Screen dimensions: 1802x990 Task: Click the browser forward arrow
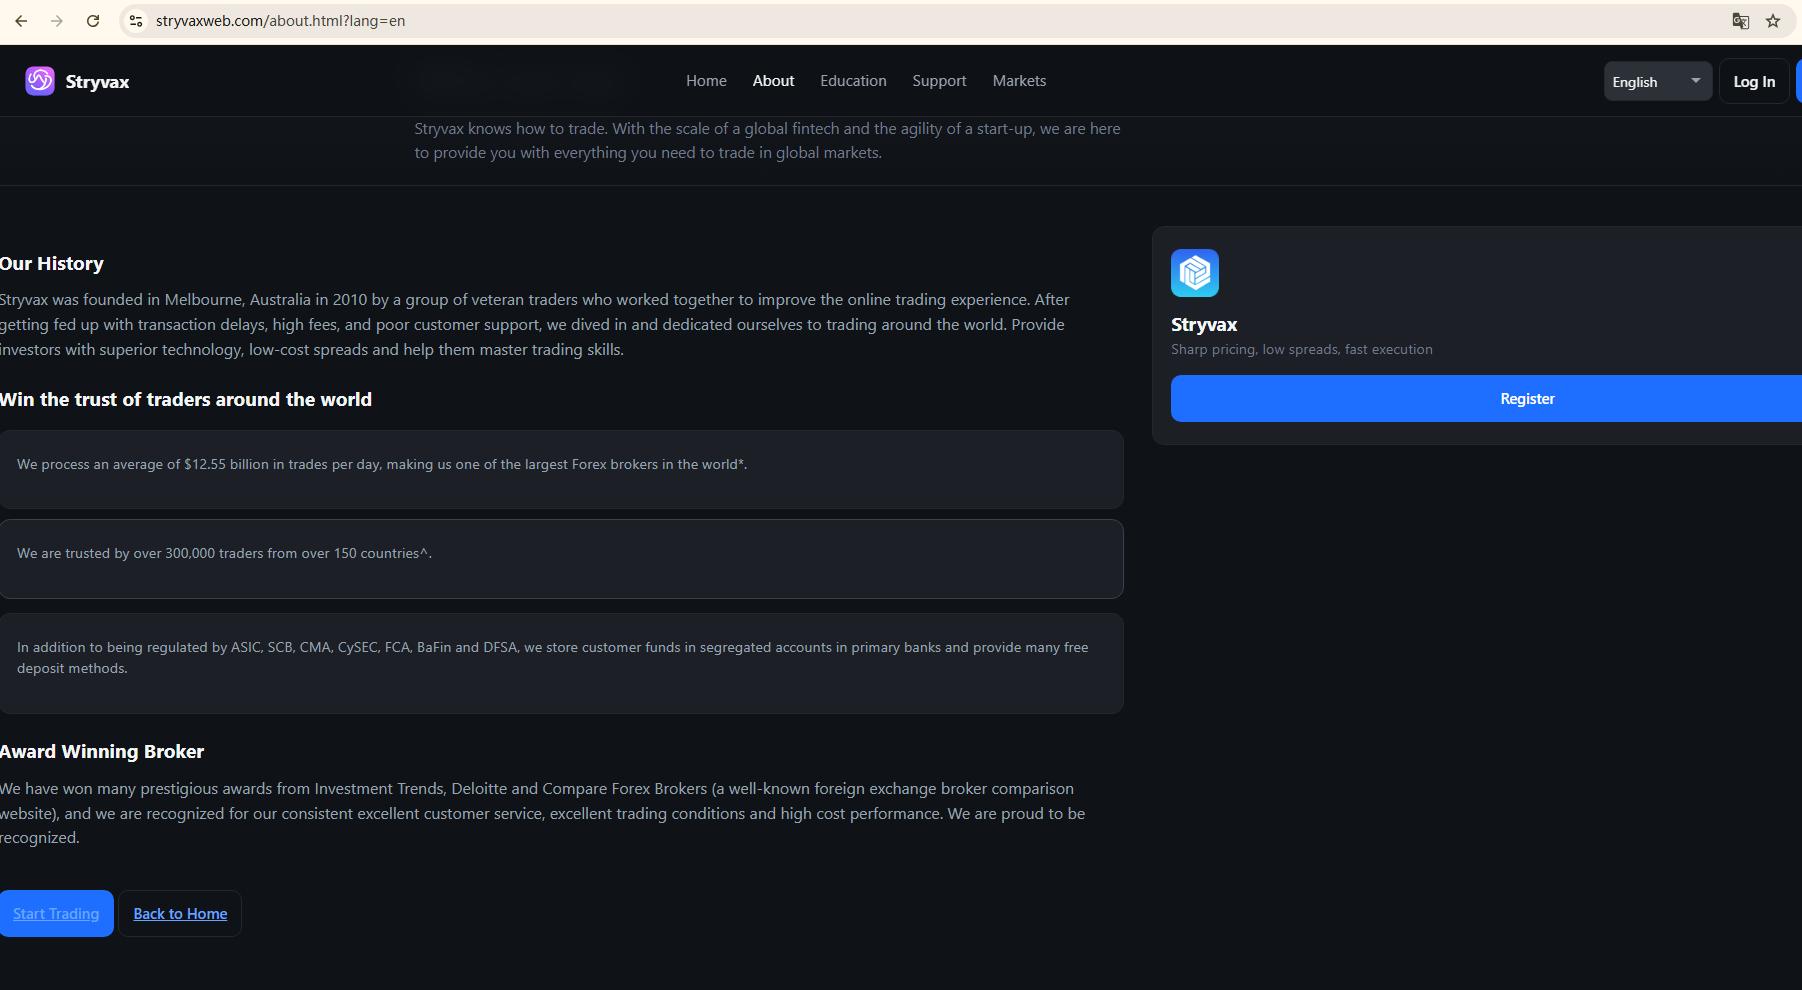coord(57,21)
